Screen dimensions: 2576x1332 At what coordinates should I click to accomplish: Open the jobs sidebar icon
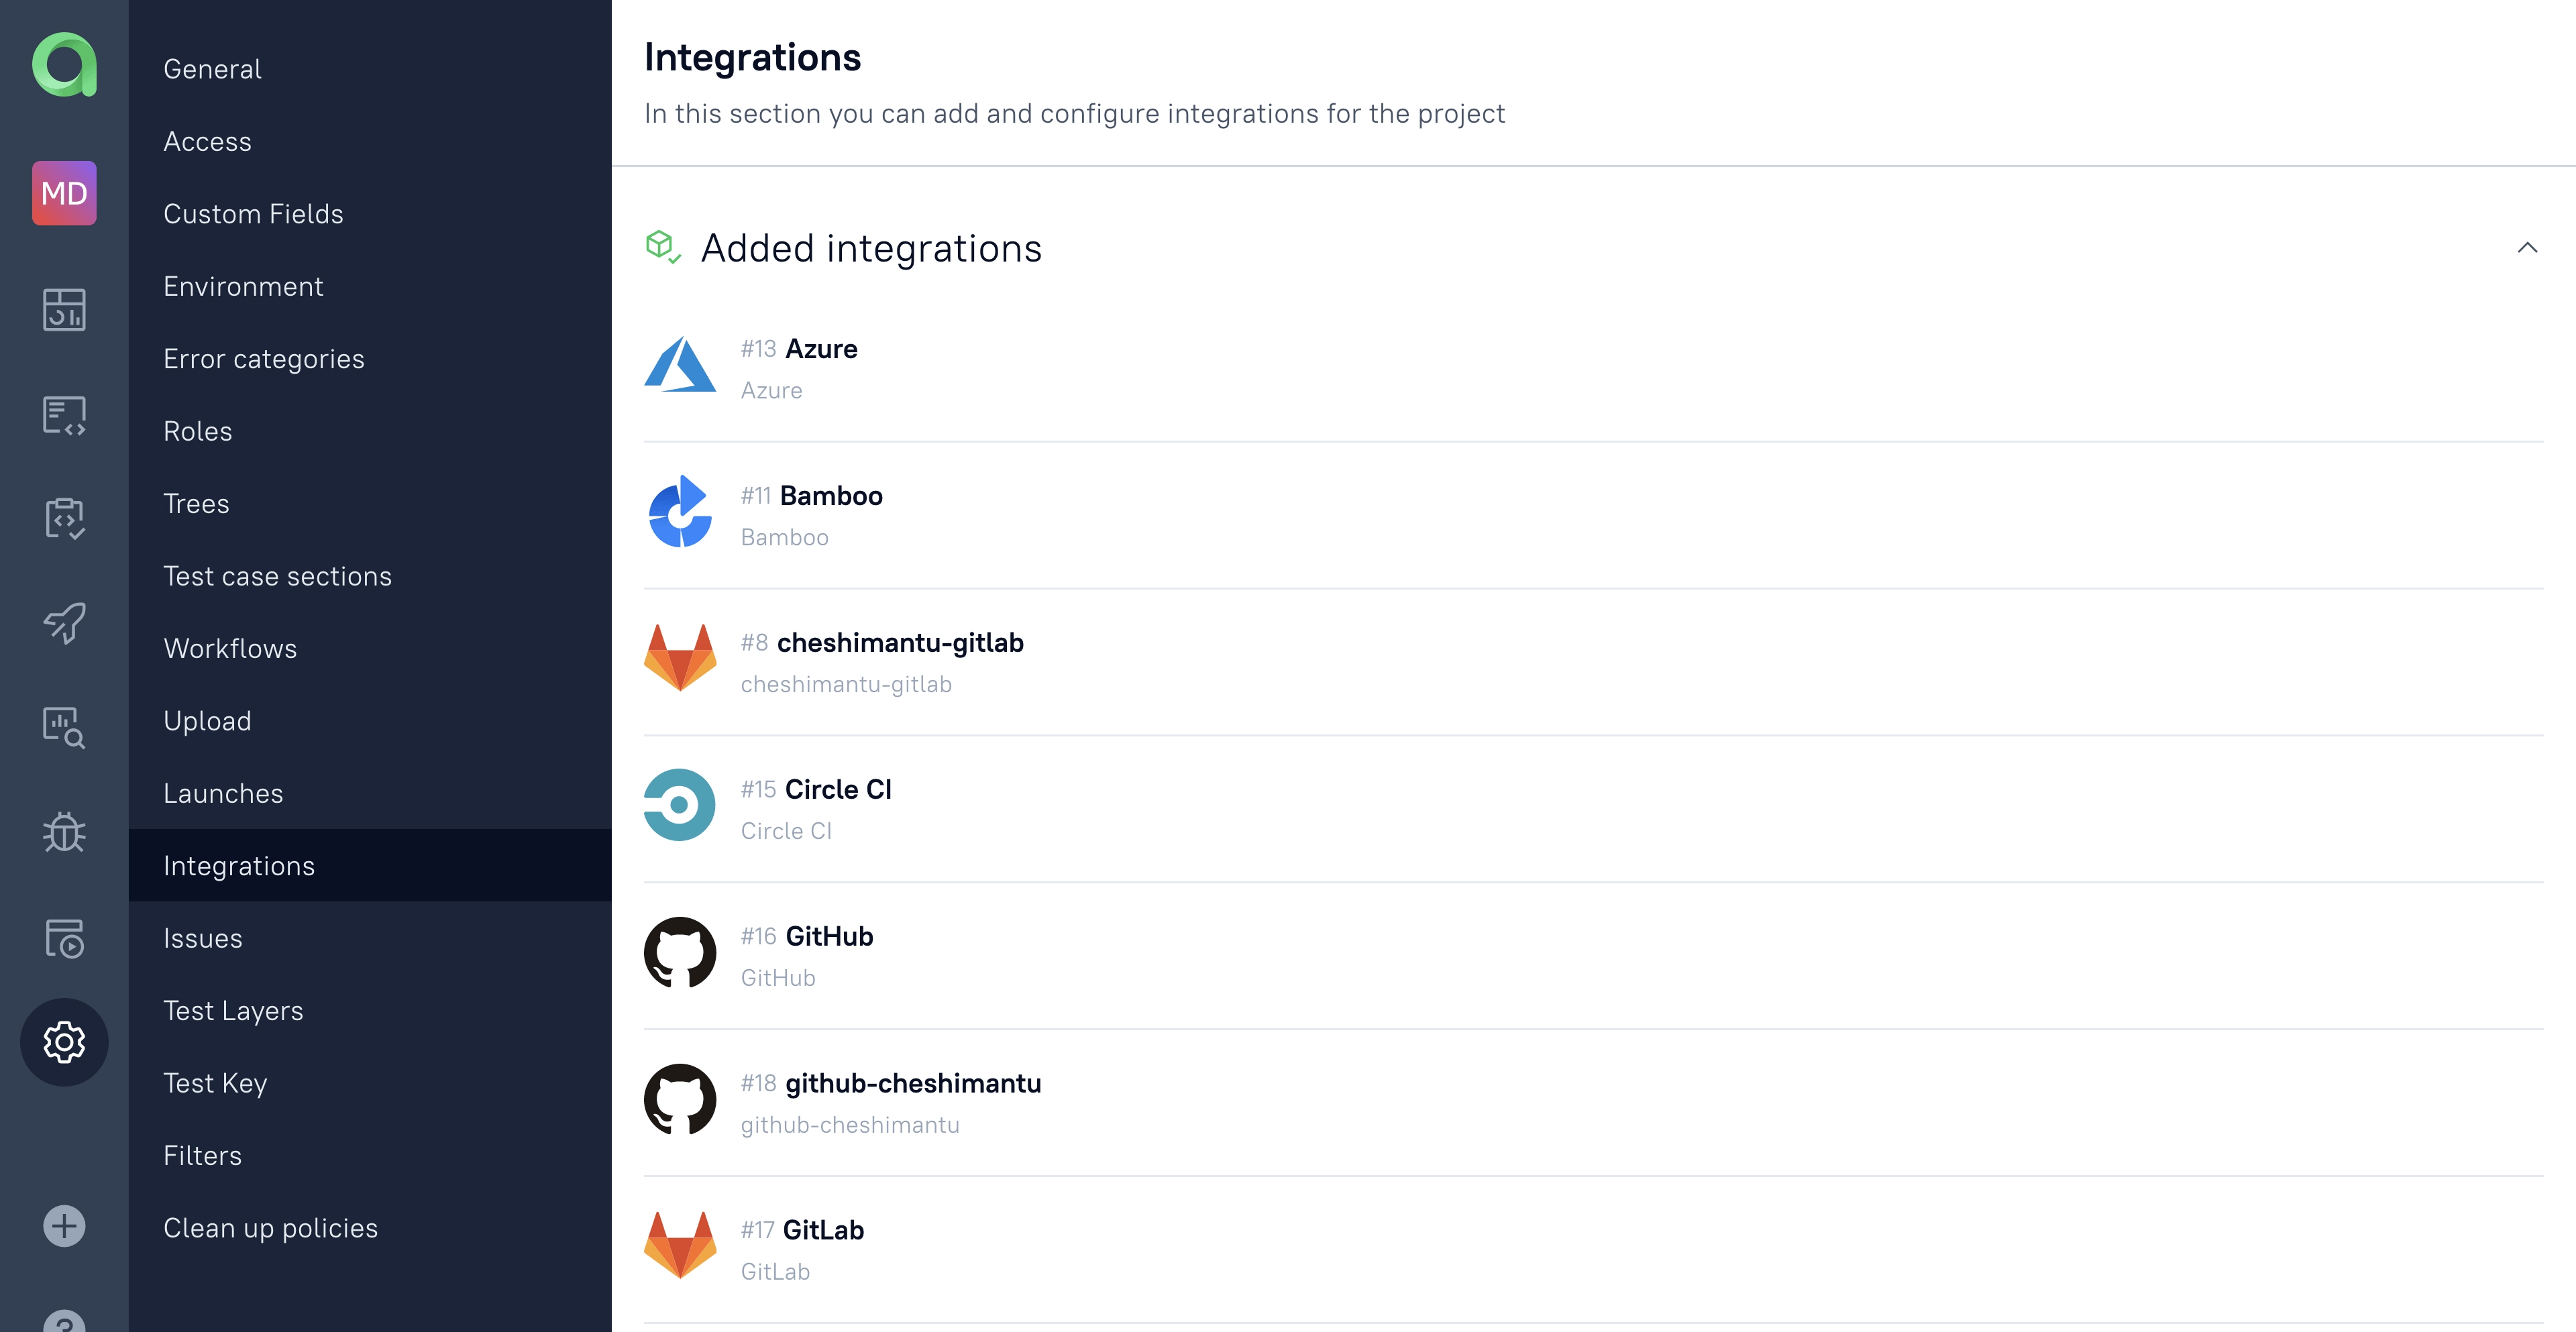pos(64,938)
